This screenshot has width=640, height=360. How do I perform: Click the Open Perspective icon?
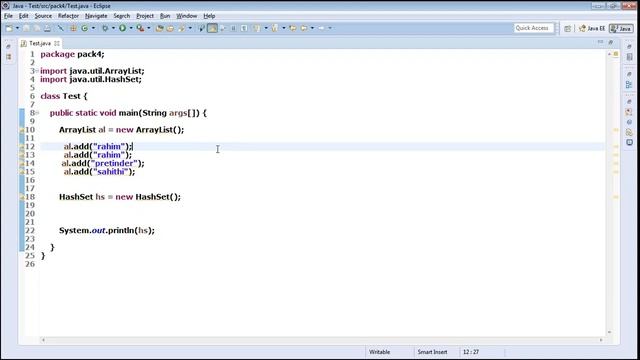point(567,28)
